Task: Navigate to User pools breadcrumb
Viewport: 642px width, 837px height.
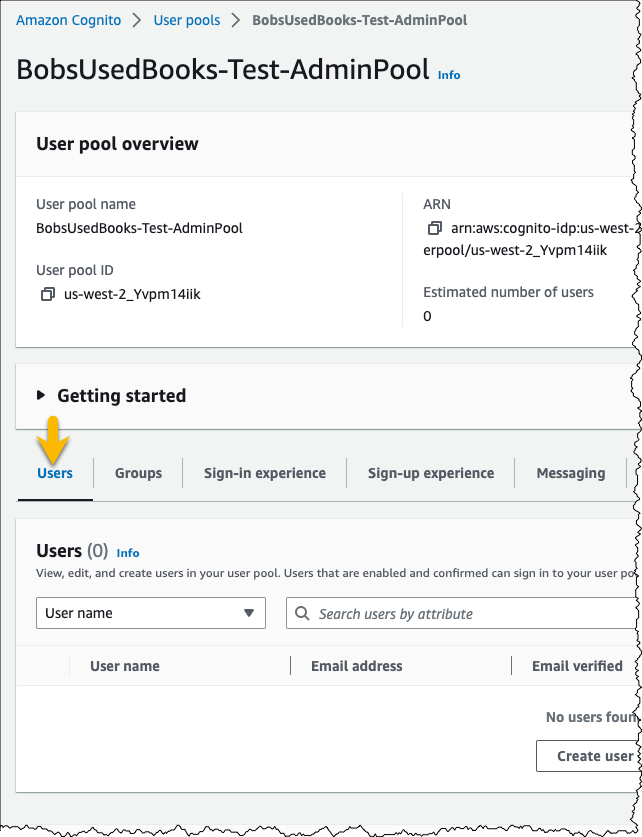Action: (x=187, y=20)
